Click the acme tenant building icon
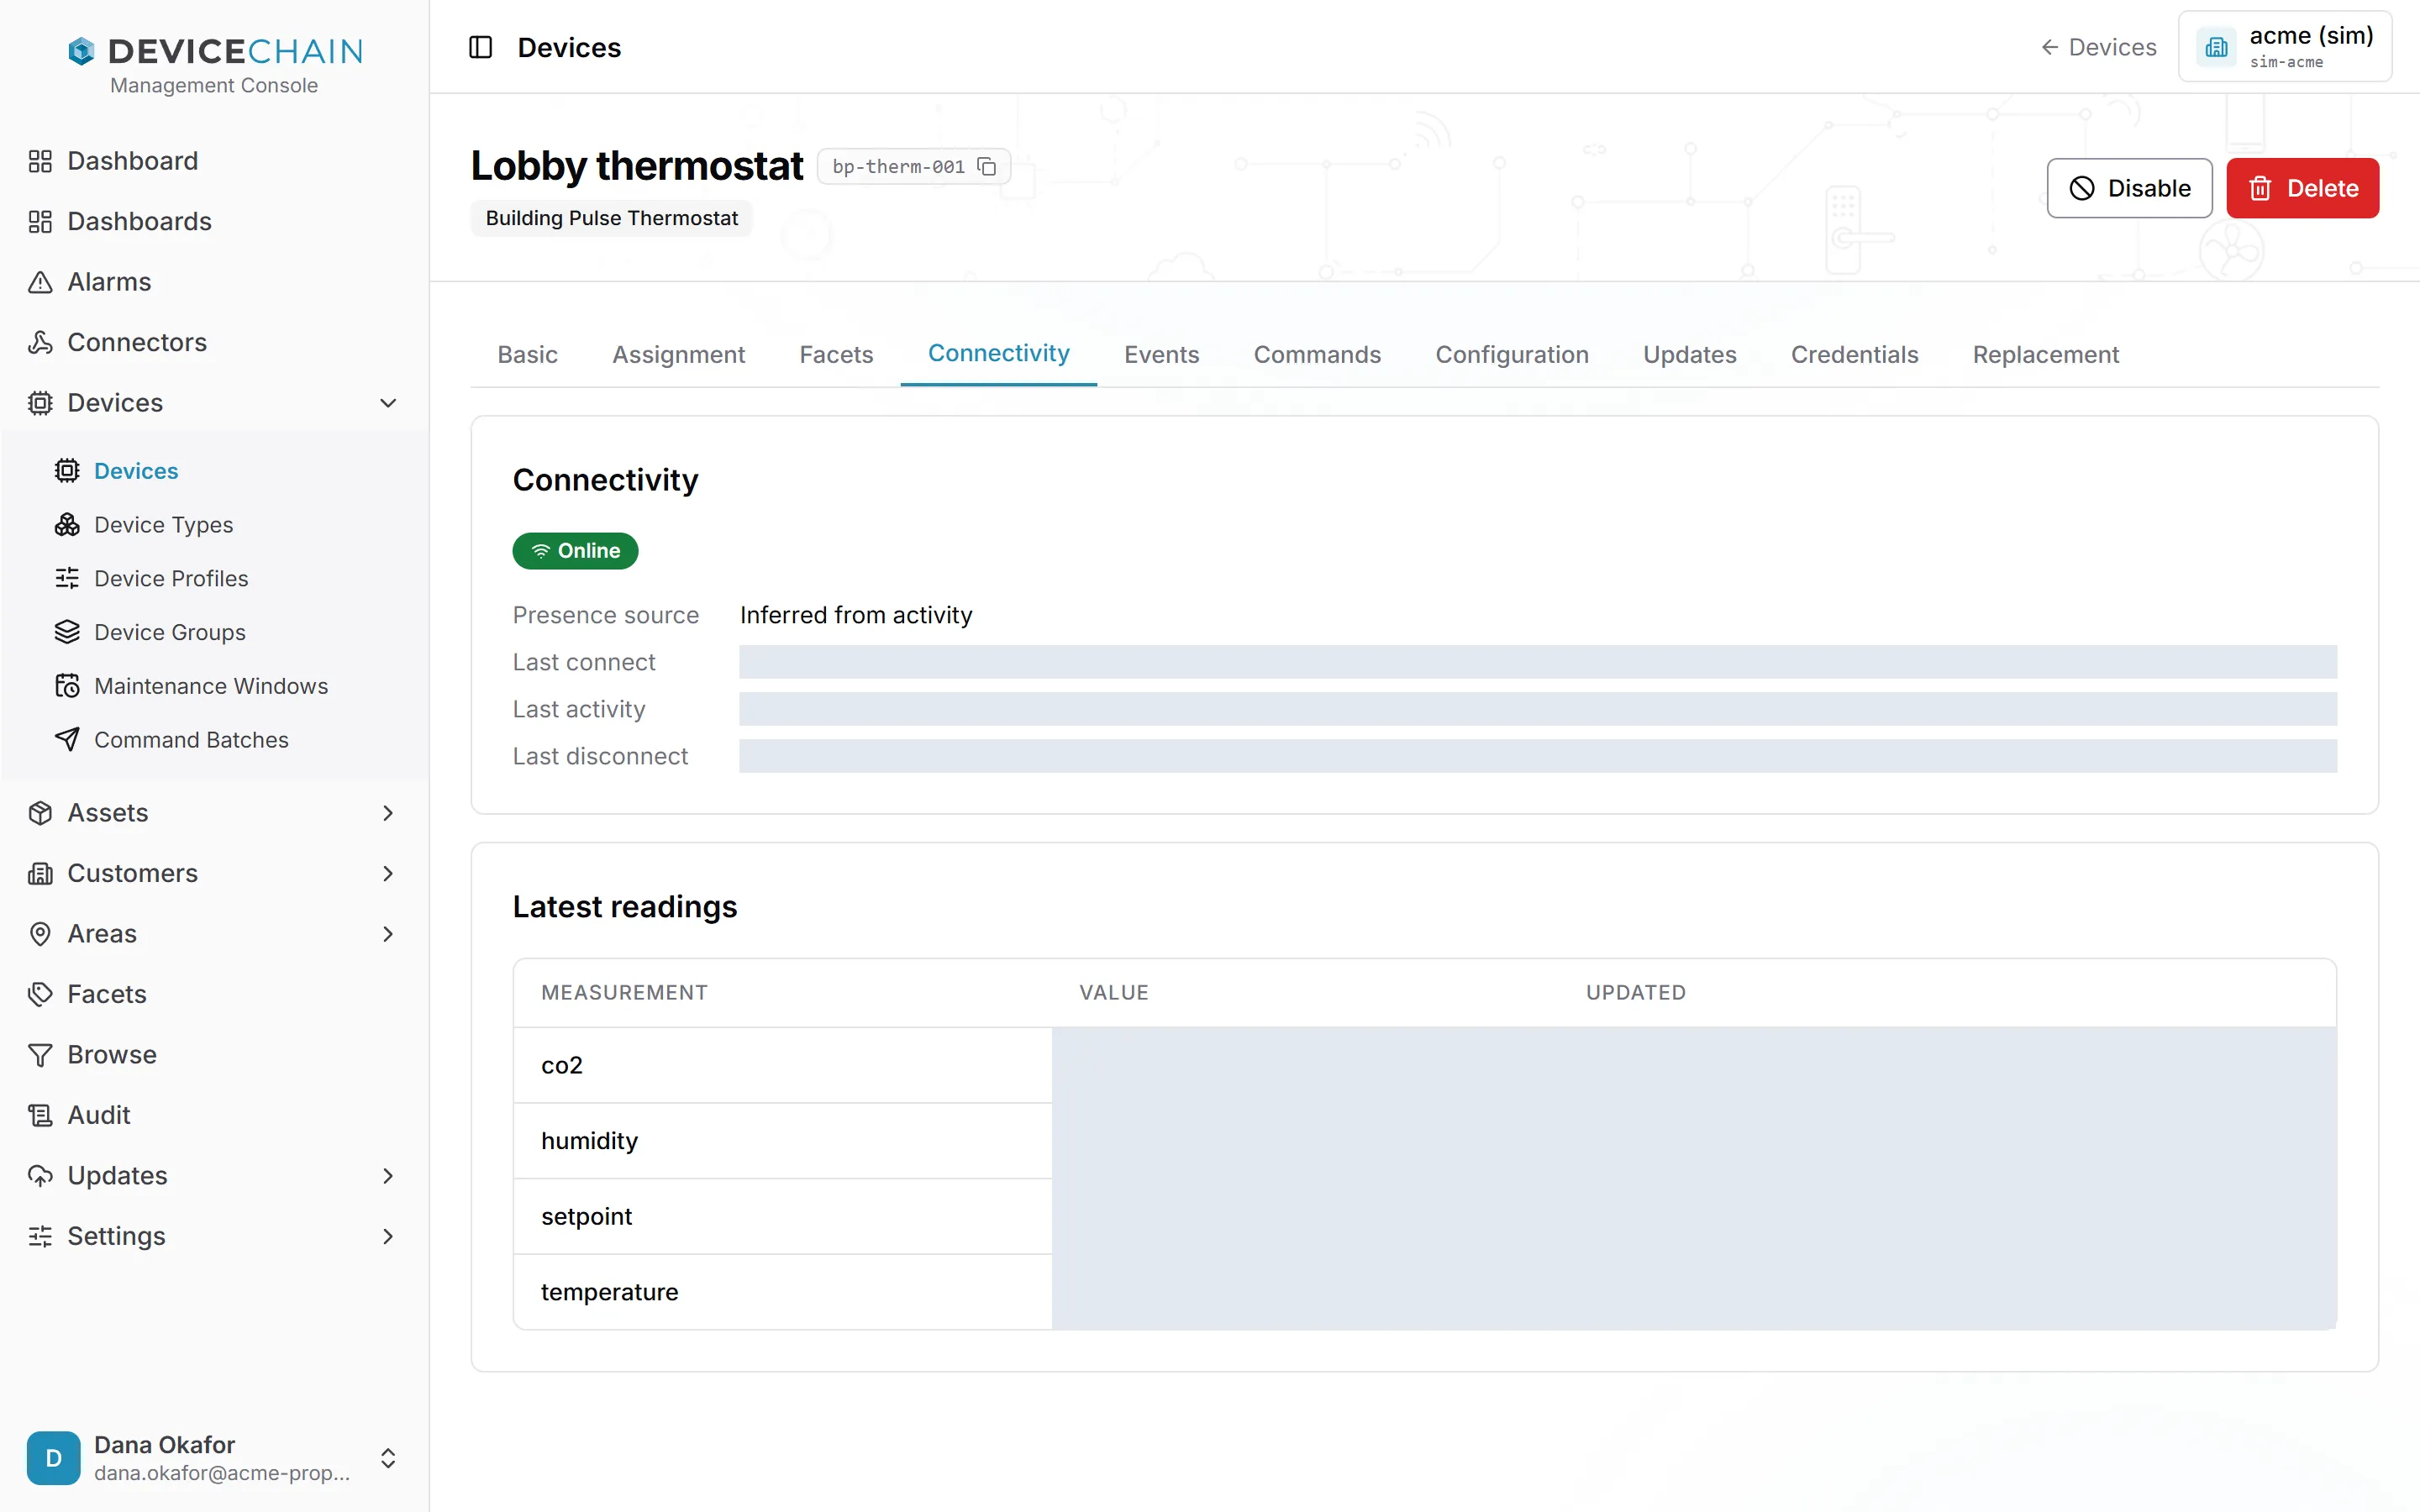 (2216, 47)
